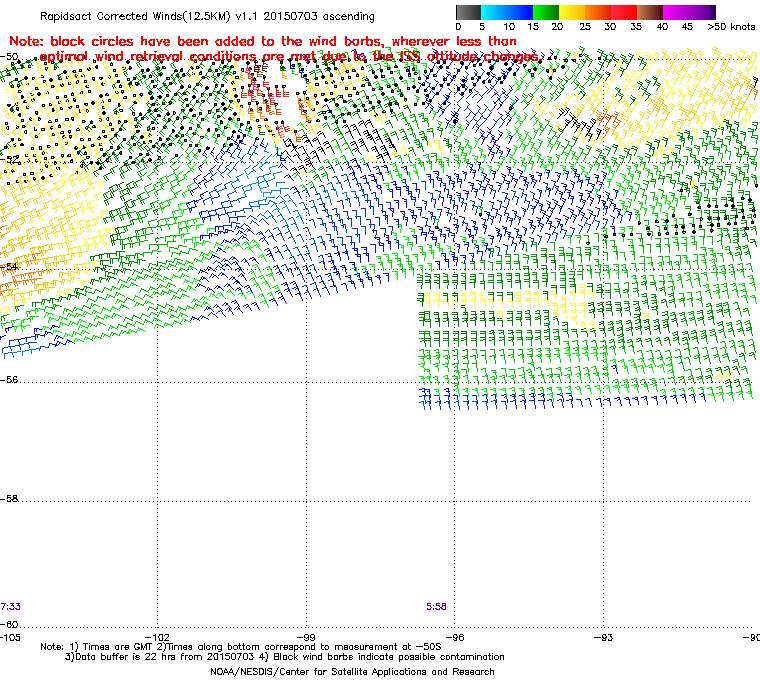Click the legend tick label '40'
Image resolution: width=760 pixels, height=688 pixels.
662,27
